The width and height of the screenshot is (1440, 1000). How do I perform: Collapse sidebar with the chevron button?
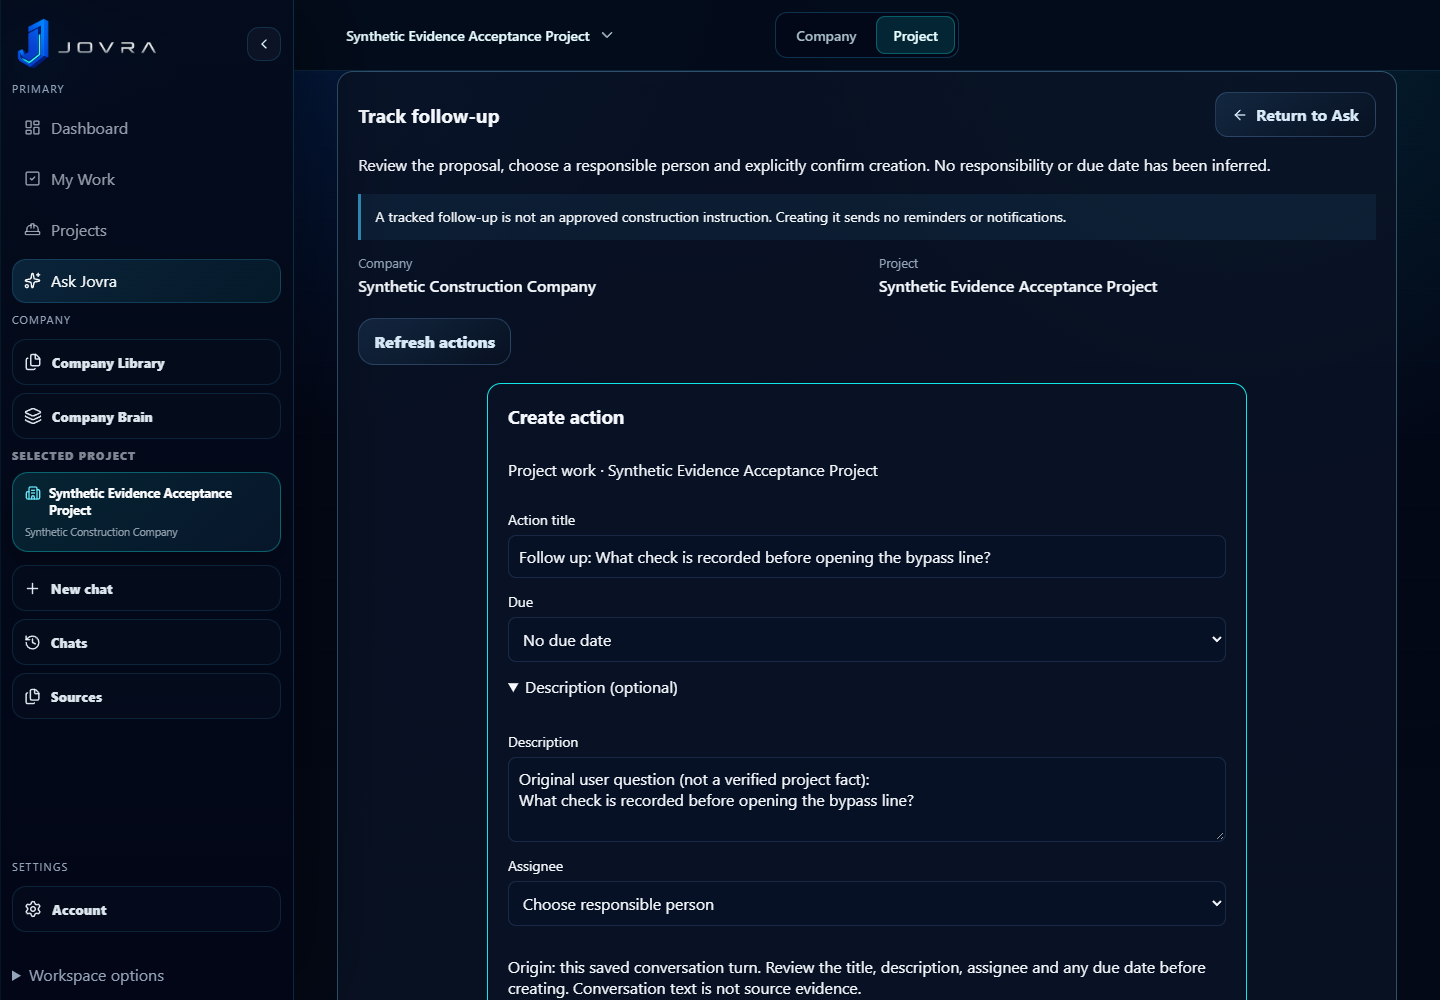coord(264,44)
